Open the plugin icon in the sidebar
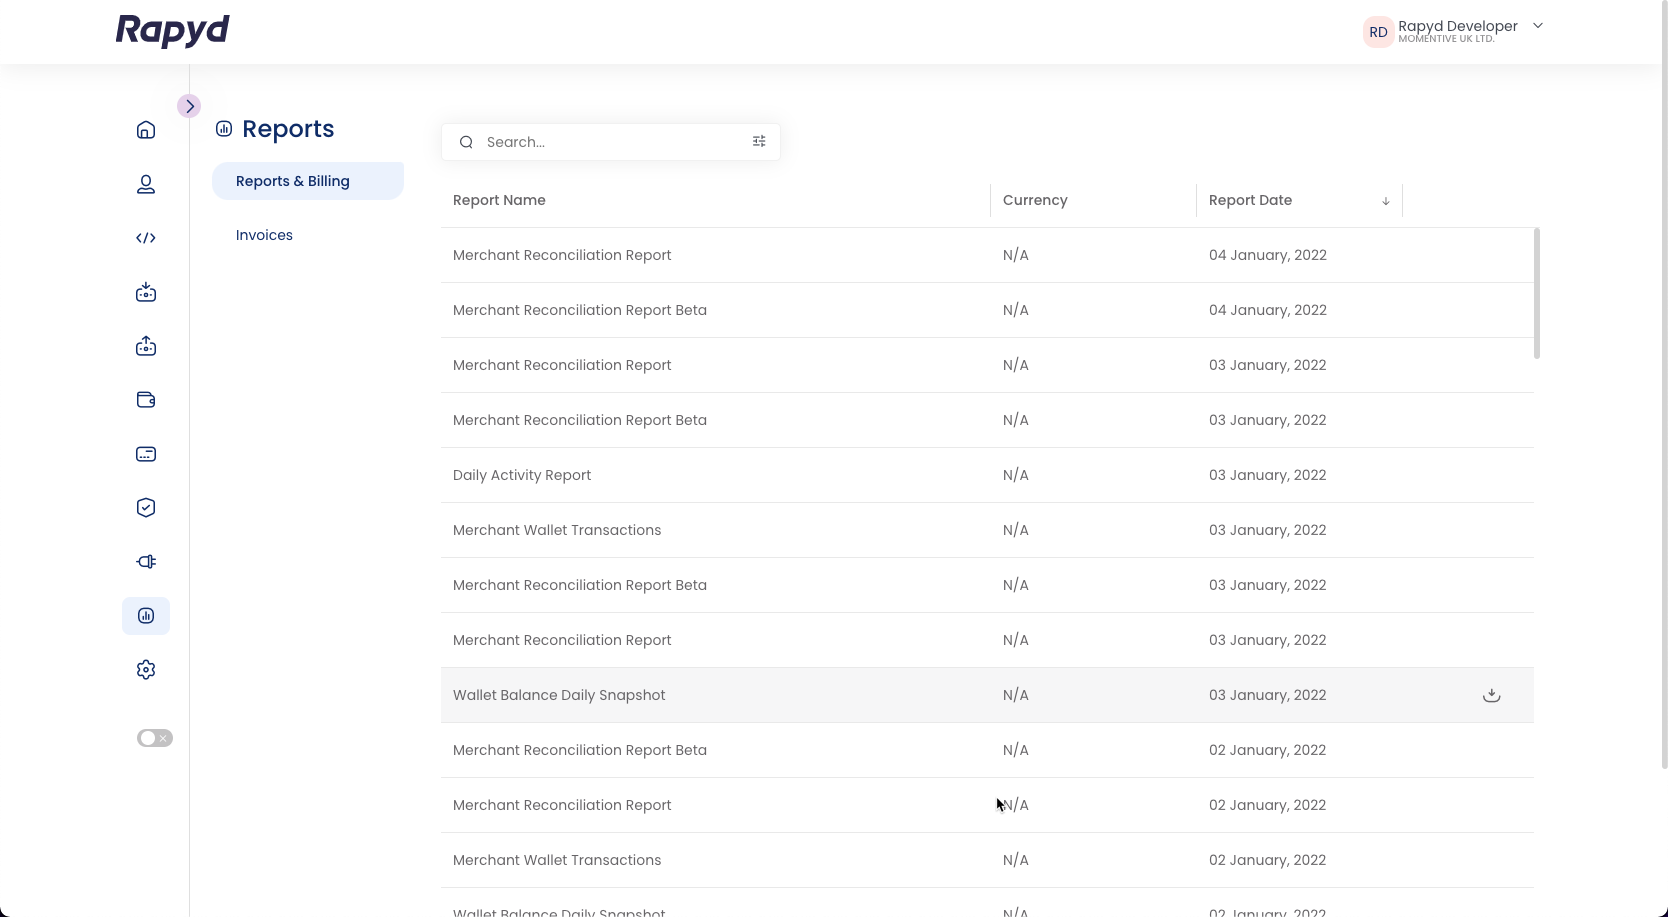Image resolution: width=1668 pixels, height=917 pixels. pos(146,562)
